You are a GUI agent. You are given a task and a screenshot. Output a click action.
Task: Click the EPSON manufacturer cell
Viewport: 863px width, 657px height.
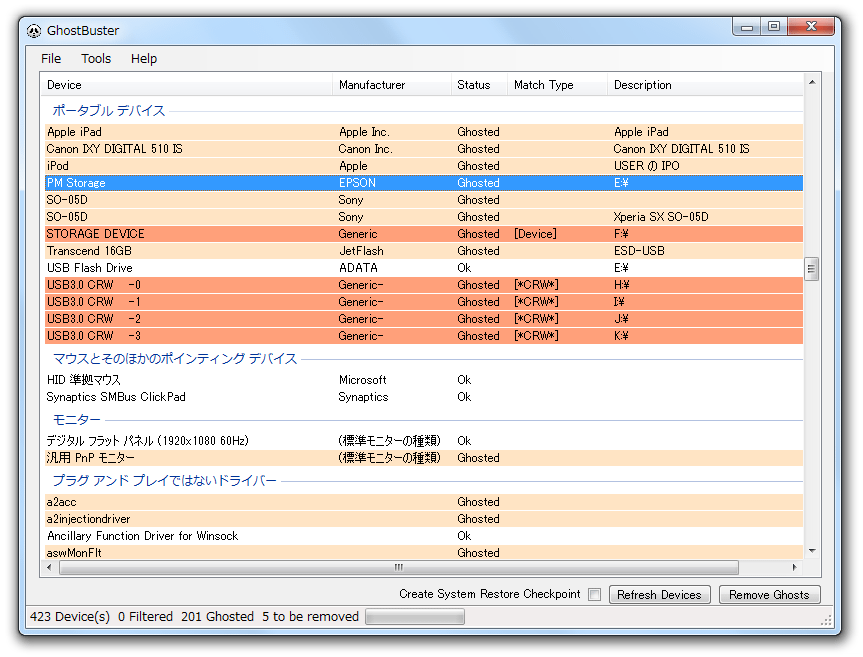(x=357, y=183)
